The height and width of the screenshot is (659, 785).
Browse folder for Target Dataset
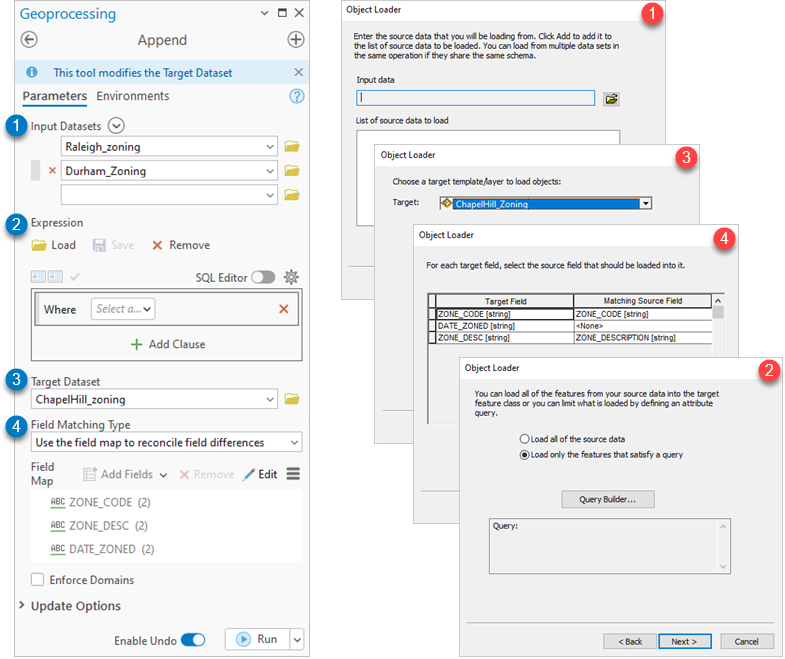click(292, 399)
